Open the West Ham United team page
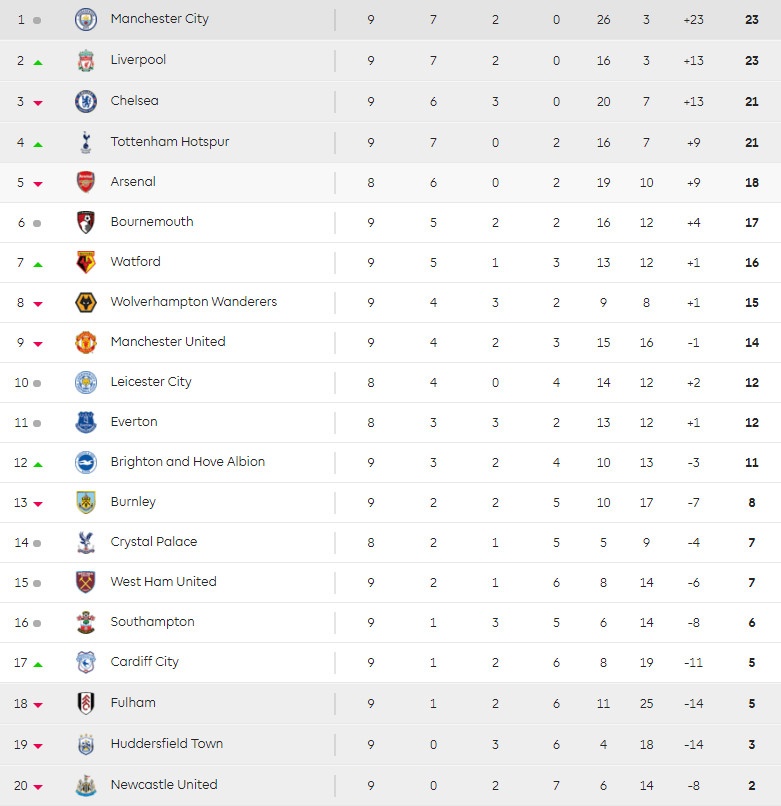Screen dimensions: 781x806 click(x=163, y=582)
